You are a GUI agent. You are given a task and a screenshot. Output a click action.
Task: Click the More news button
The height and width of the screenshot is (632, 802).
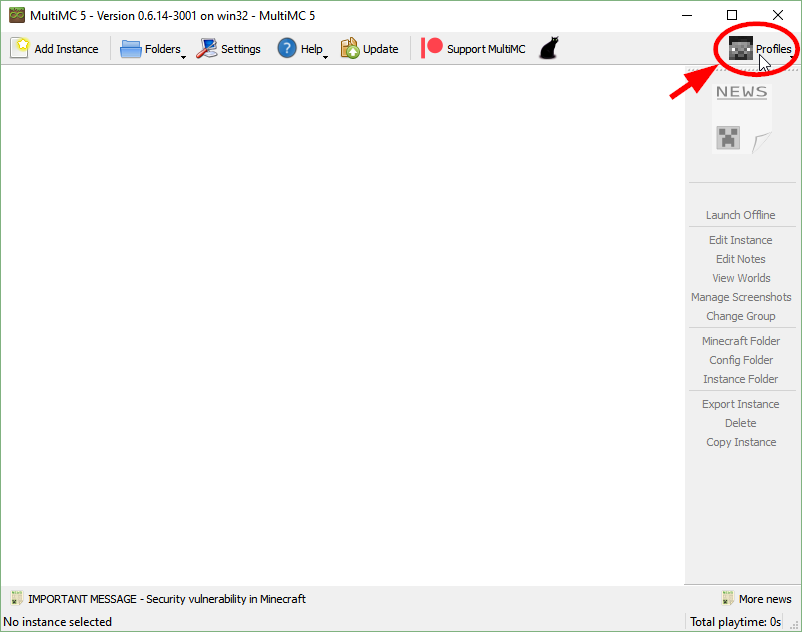click(x=756, y=599)
